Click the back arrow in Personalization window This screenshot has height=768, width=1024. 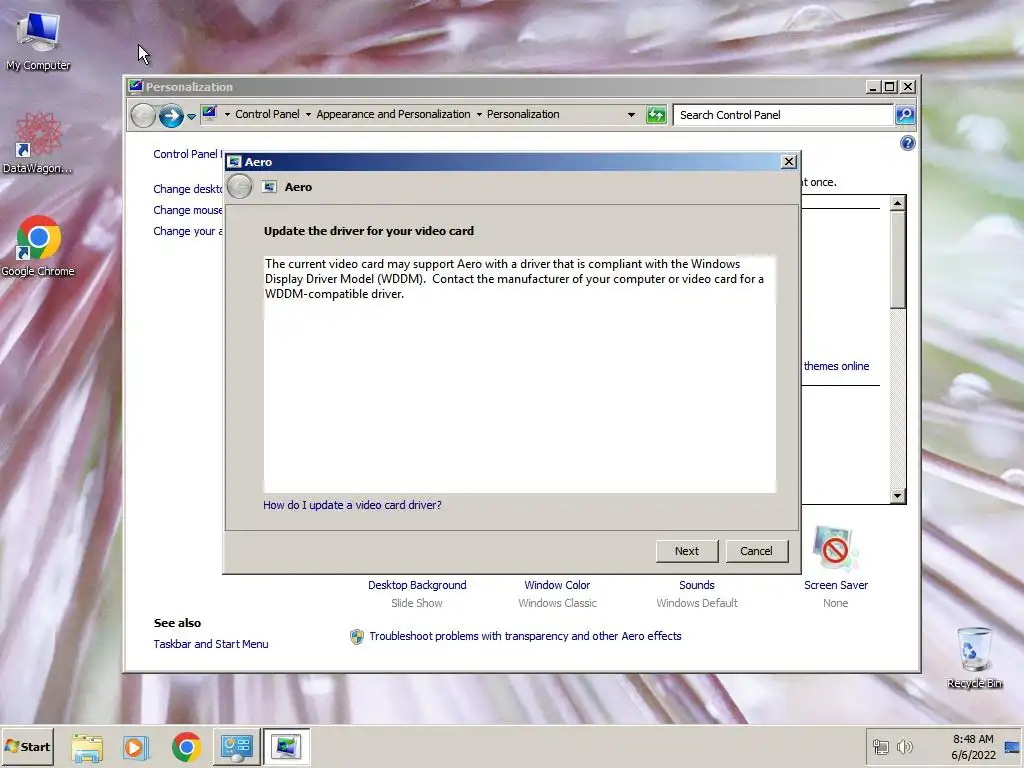point(143,116)
